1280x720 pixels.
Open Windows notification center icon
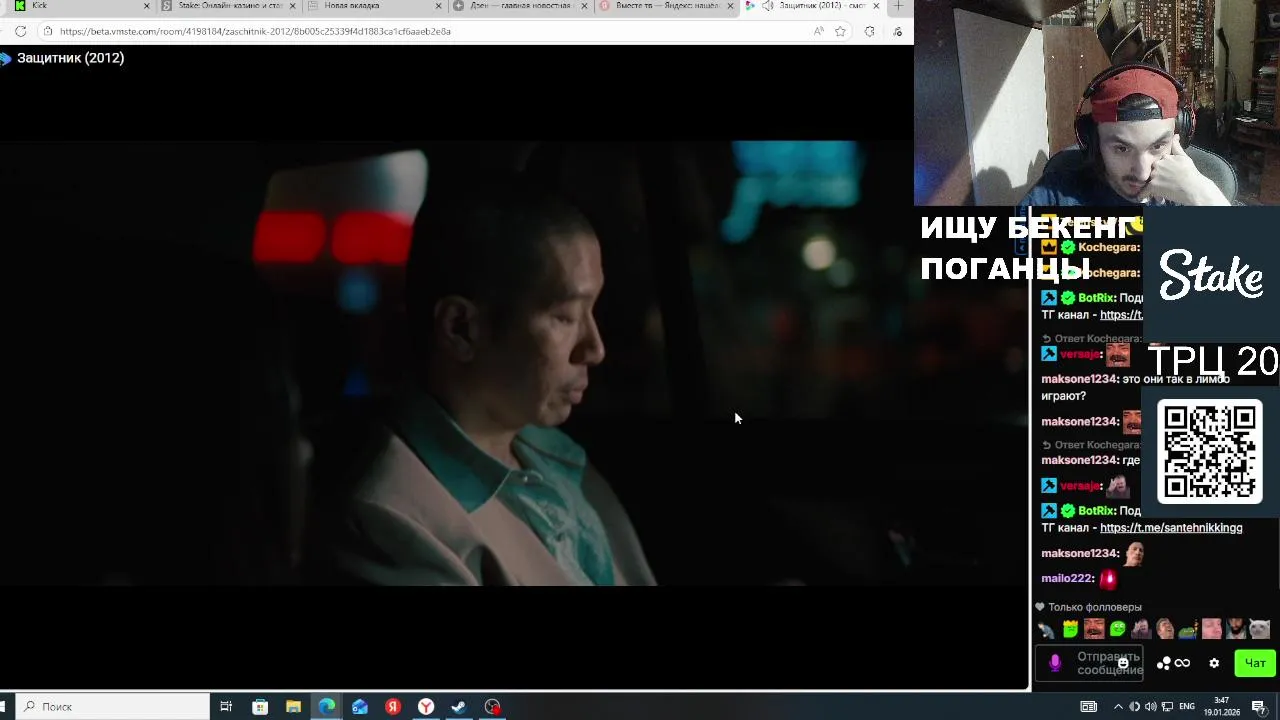click(1258, 706)
